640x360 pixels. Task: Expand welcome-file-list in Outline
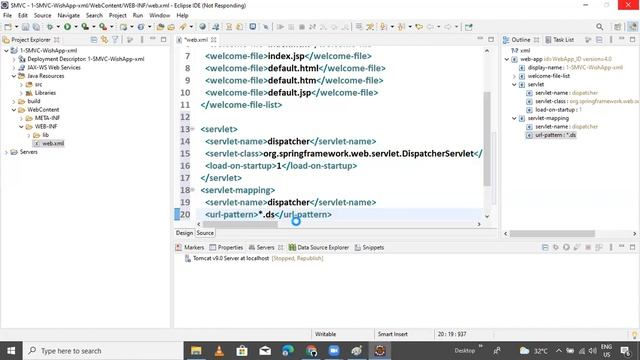tap(514, 76)
